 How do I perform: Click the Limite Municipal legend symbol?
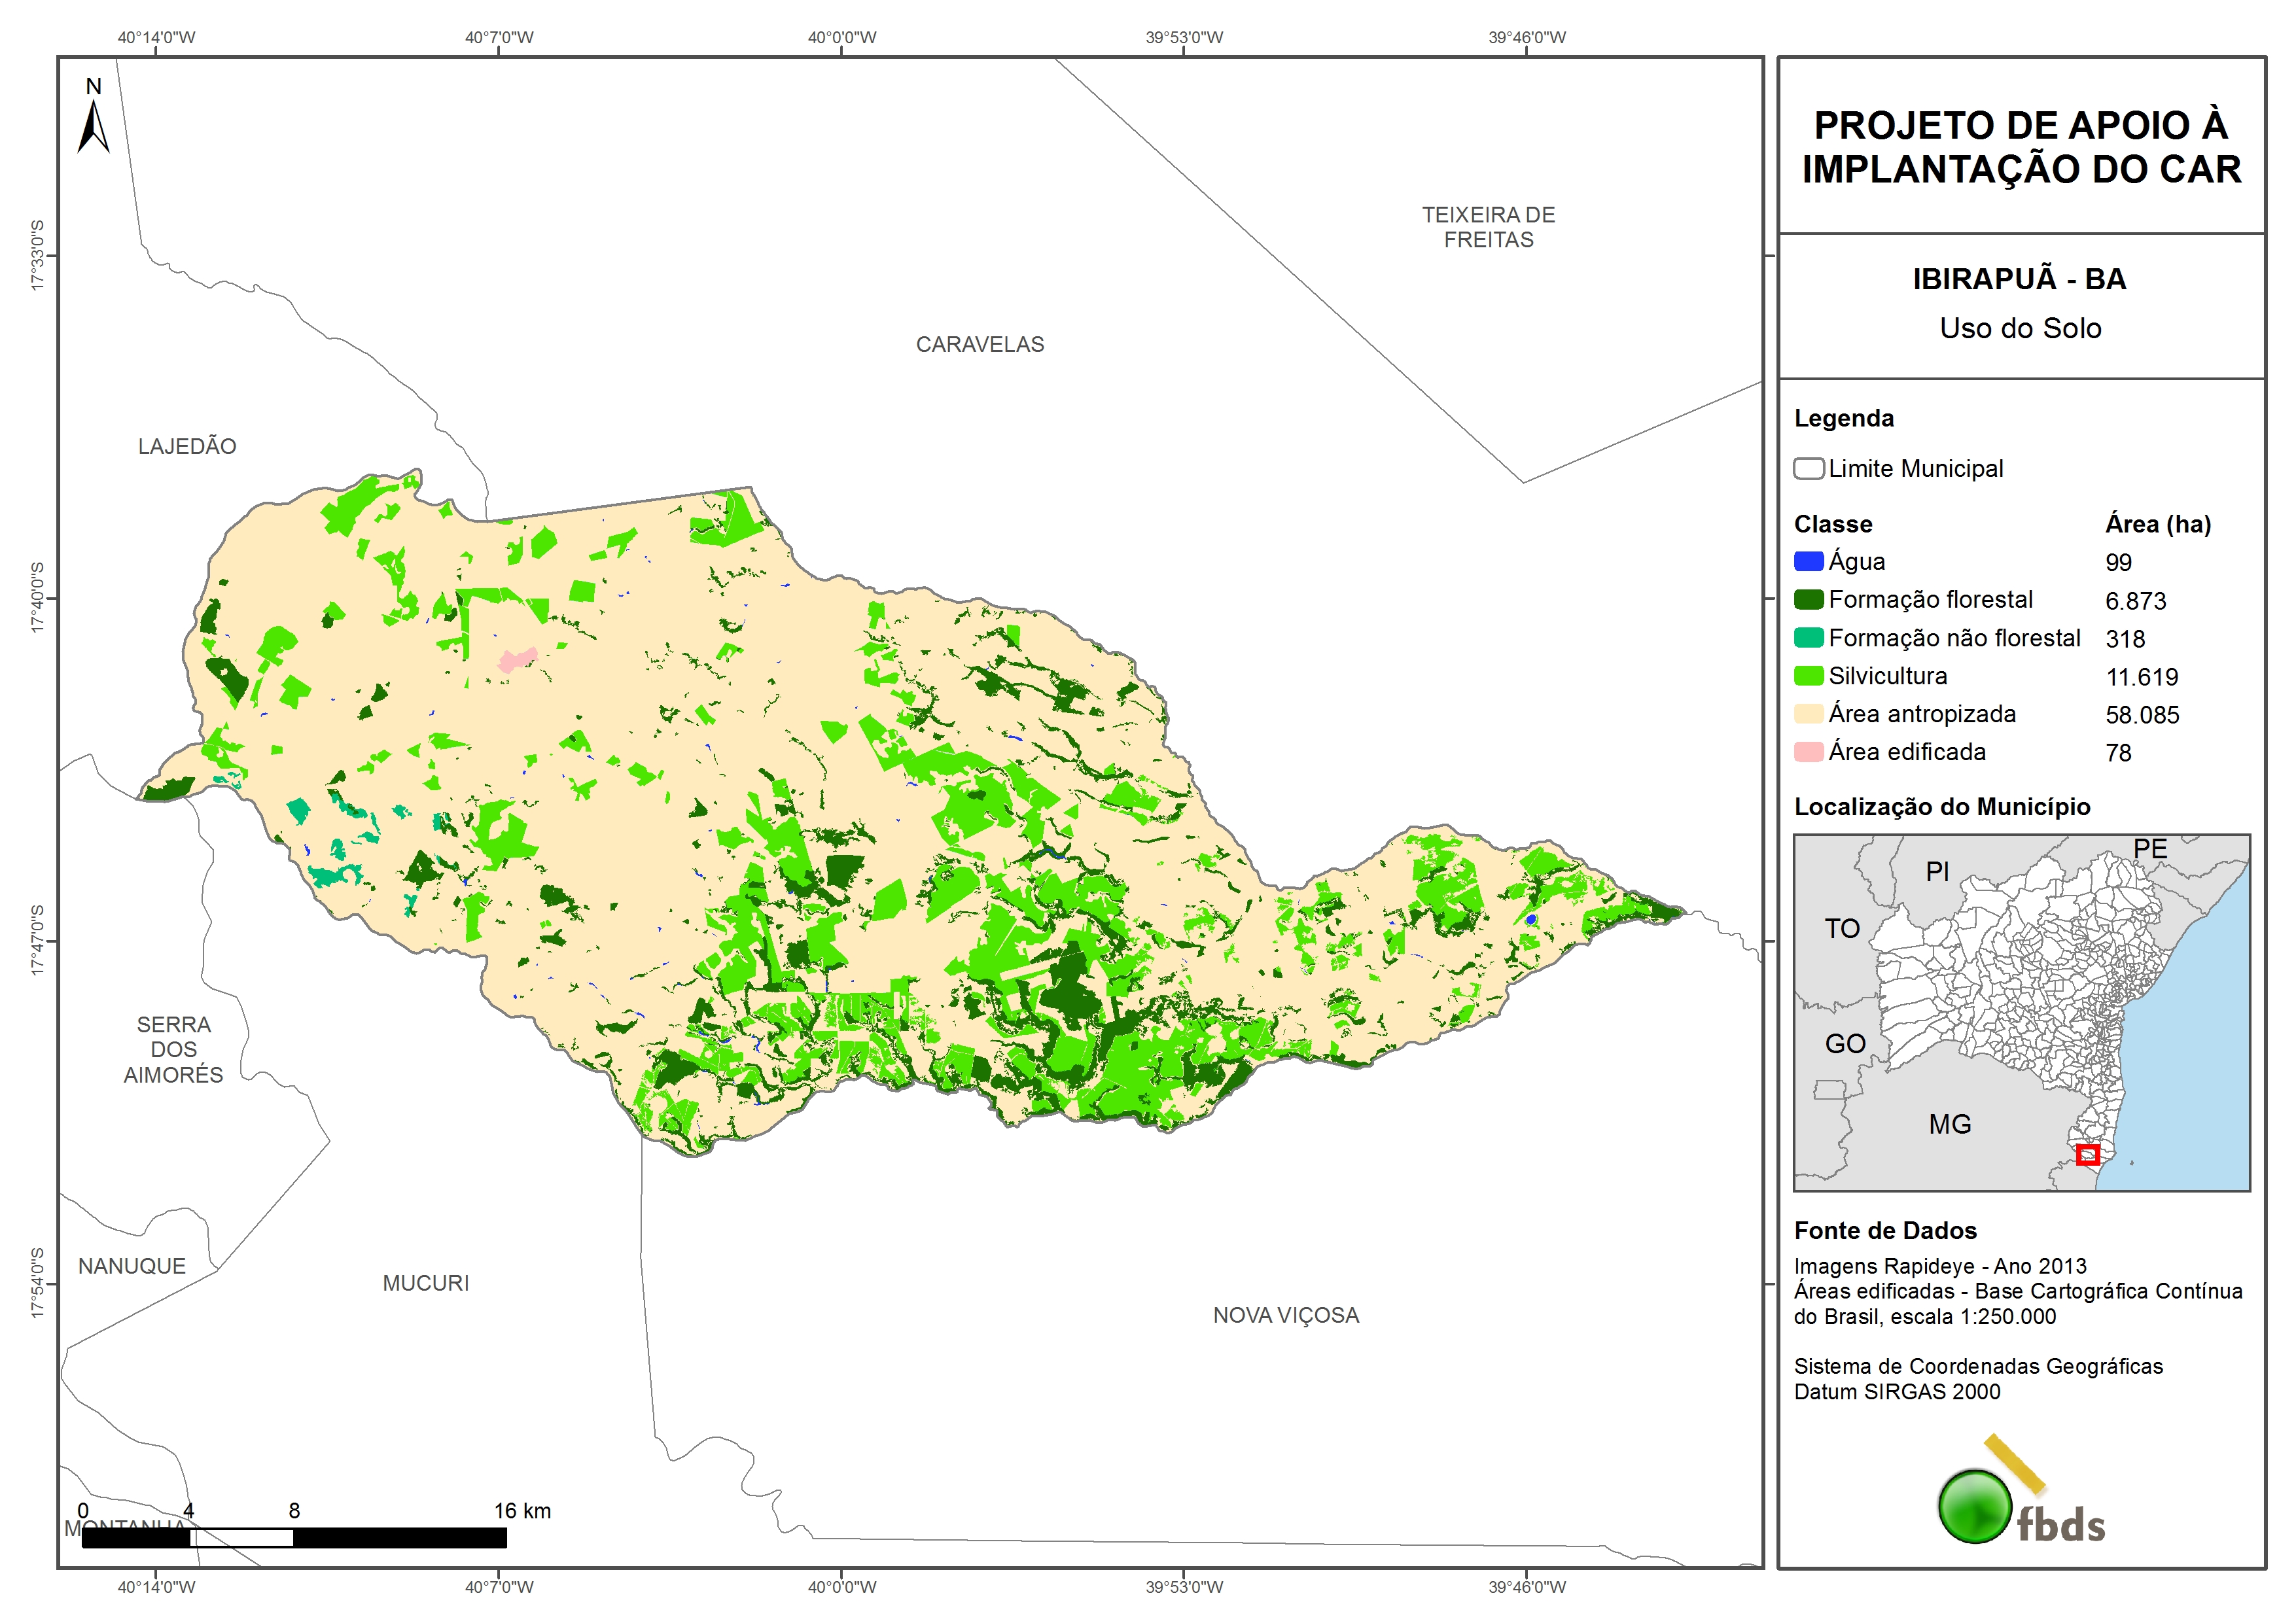(1808, 468)
